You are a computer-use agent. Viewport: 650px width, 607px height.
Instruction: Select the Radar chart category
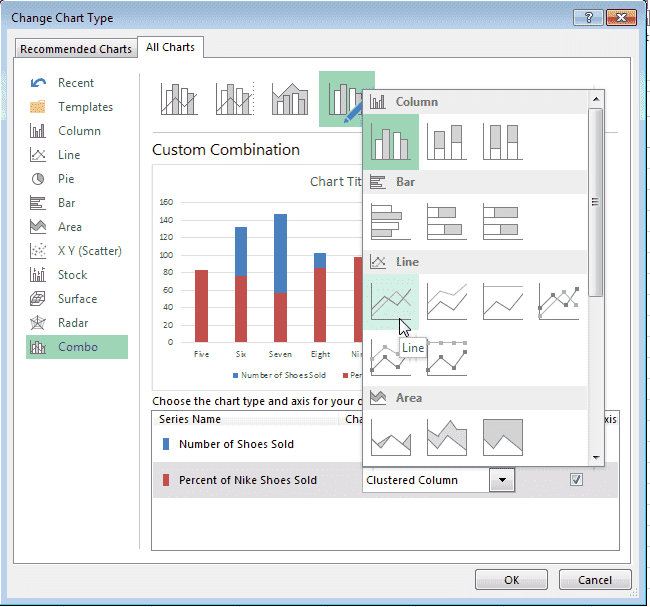pos(73,323)
